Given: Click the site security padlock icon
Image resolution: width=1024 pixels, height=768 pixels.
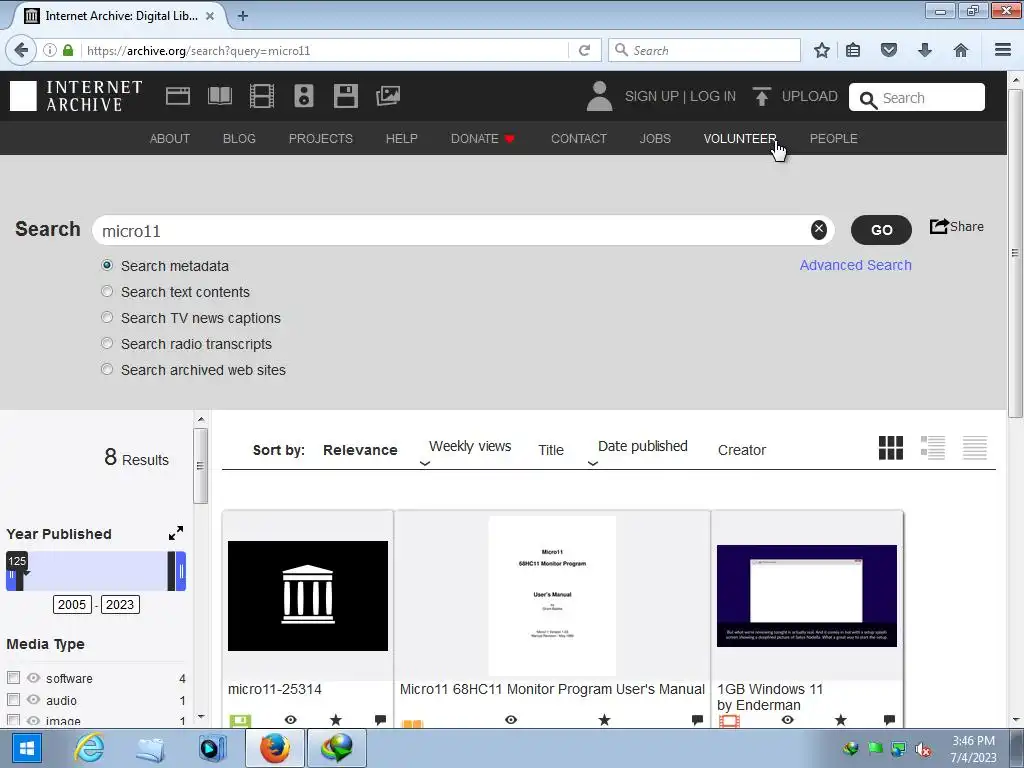Looking at the screenshot, I should (68, 50).
